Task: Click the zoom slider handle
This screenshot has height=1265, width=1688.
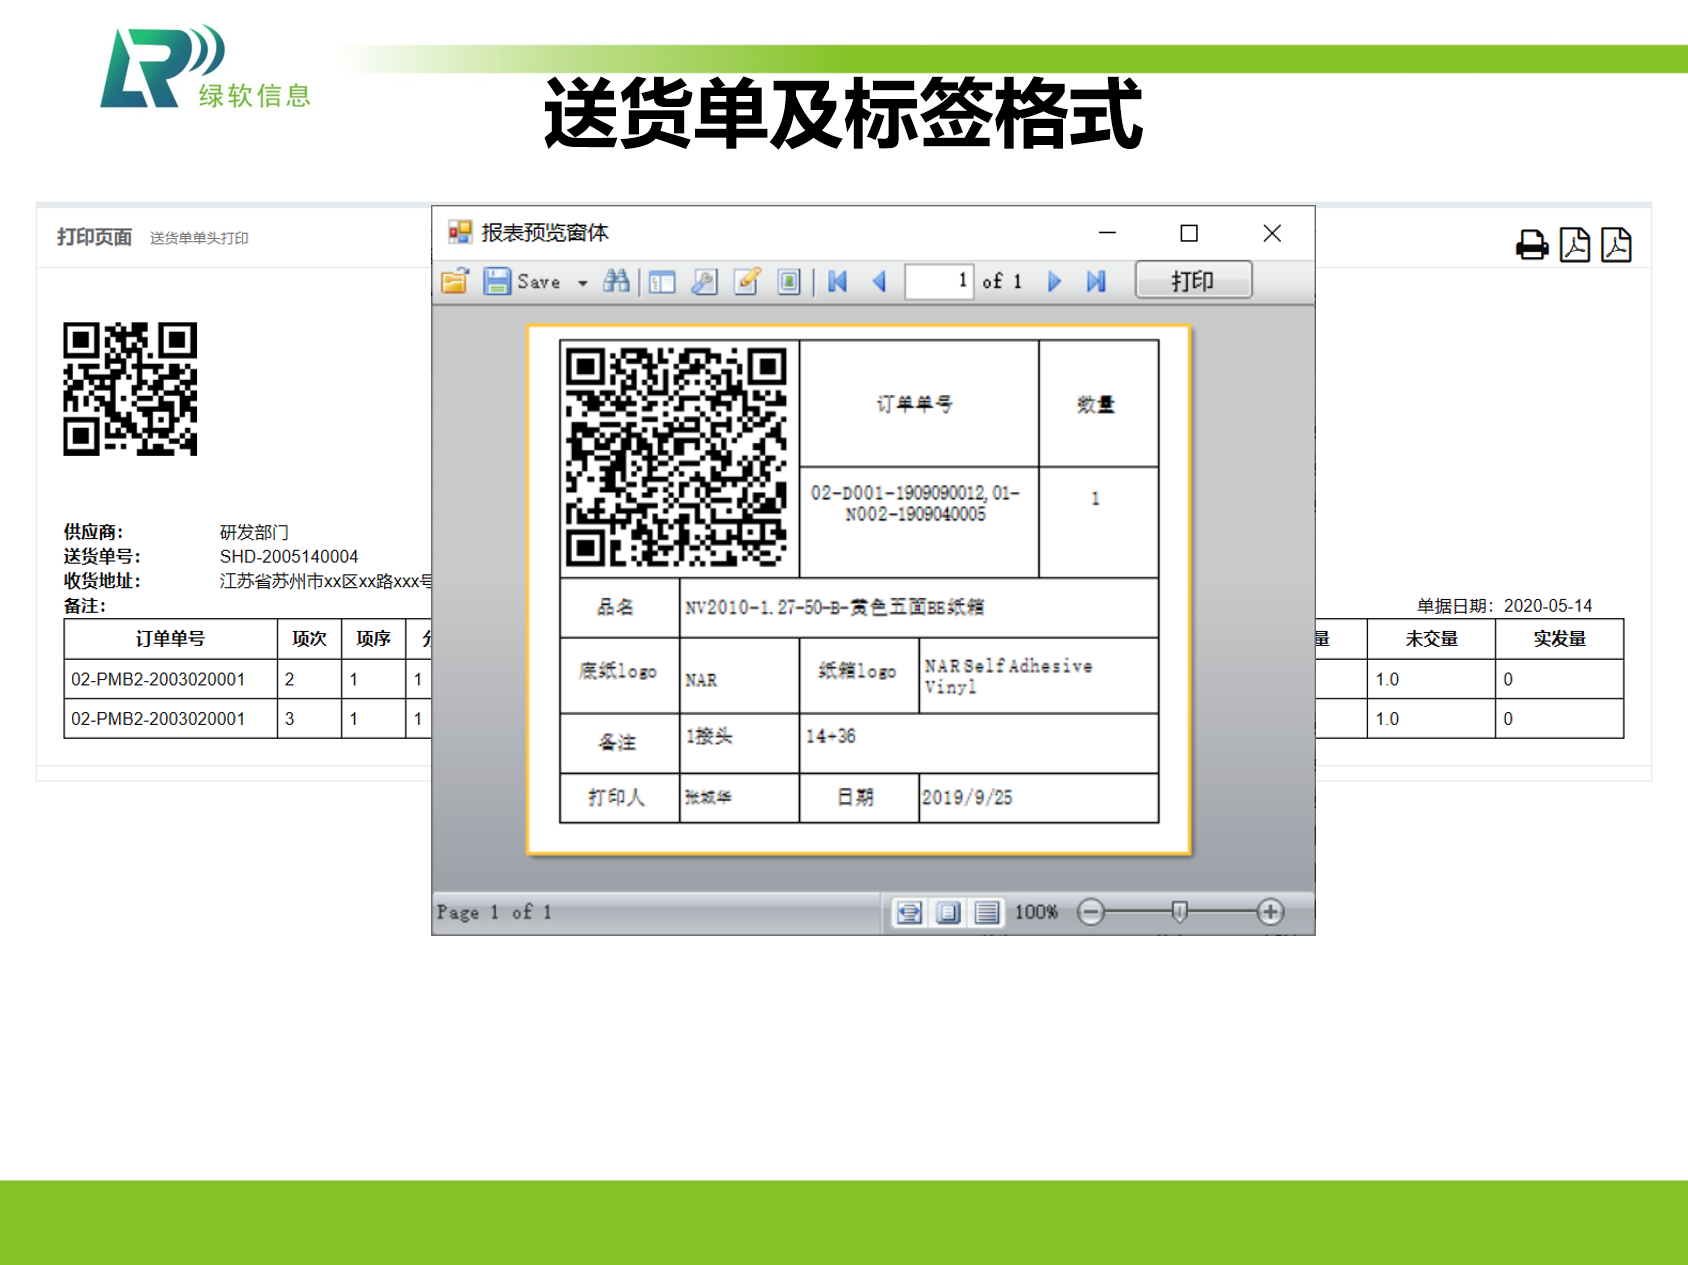Action: click(x=1179, y=912)
